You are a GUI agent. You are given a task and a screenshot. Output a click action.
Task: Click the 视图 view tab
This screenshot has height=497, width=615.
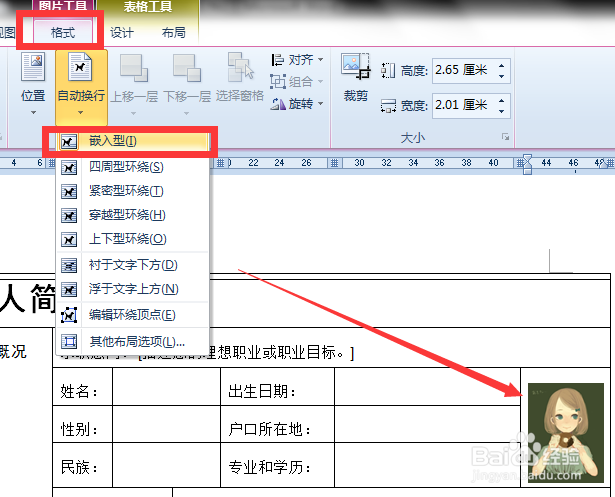point(7,33)
